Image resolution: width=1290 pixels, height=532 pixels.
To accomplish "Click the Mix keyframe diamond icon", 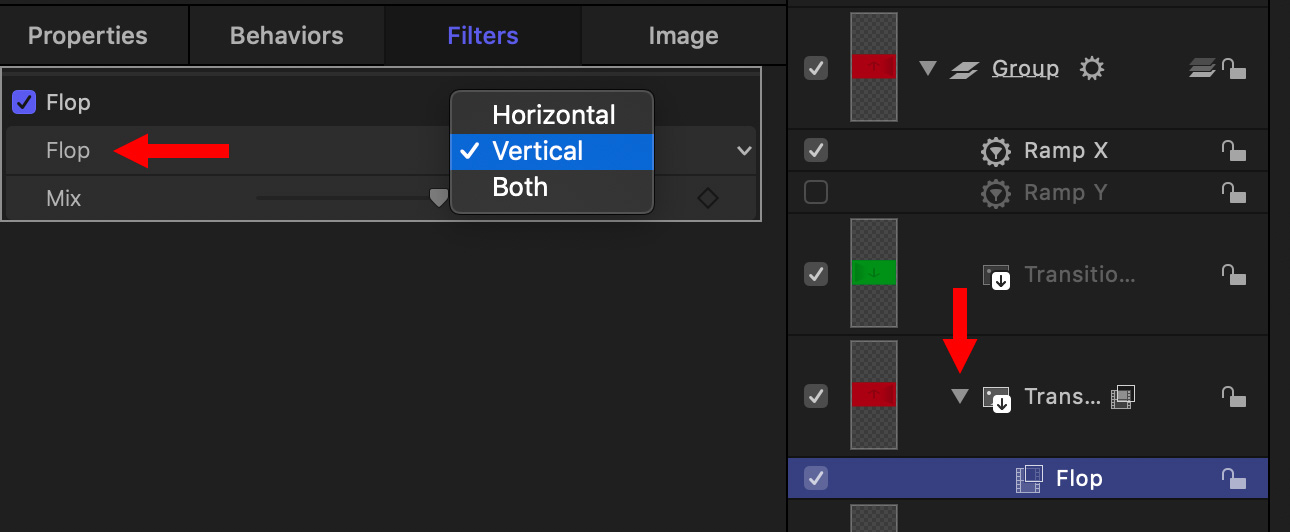I will coord(707,198).
